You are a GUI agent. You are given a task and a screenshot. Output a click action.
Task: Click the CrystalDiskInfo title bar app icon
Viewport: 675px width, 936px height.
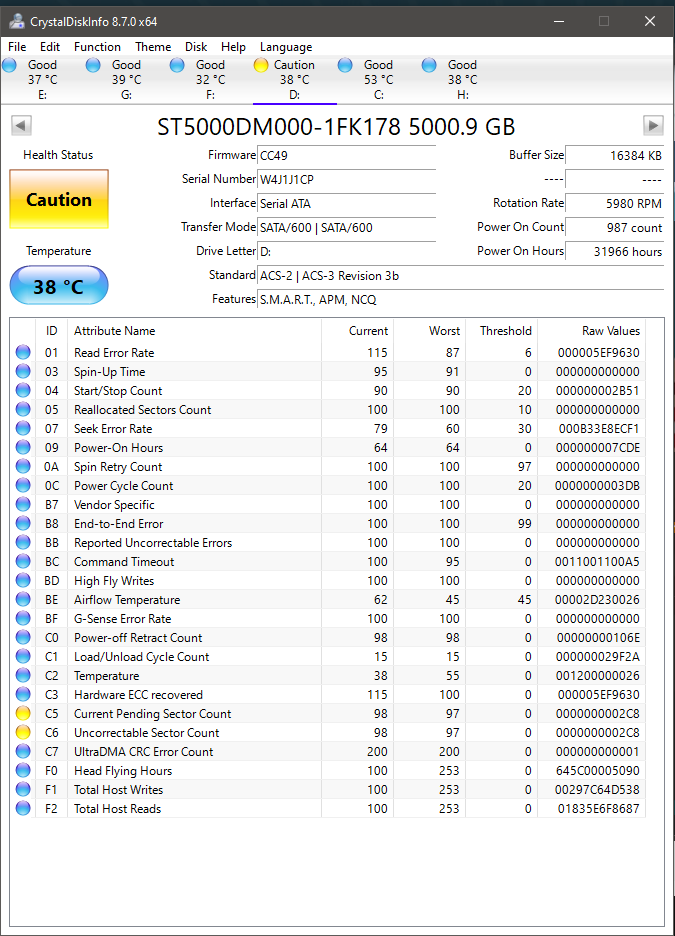(17, 21)
